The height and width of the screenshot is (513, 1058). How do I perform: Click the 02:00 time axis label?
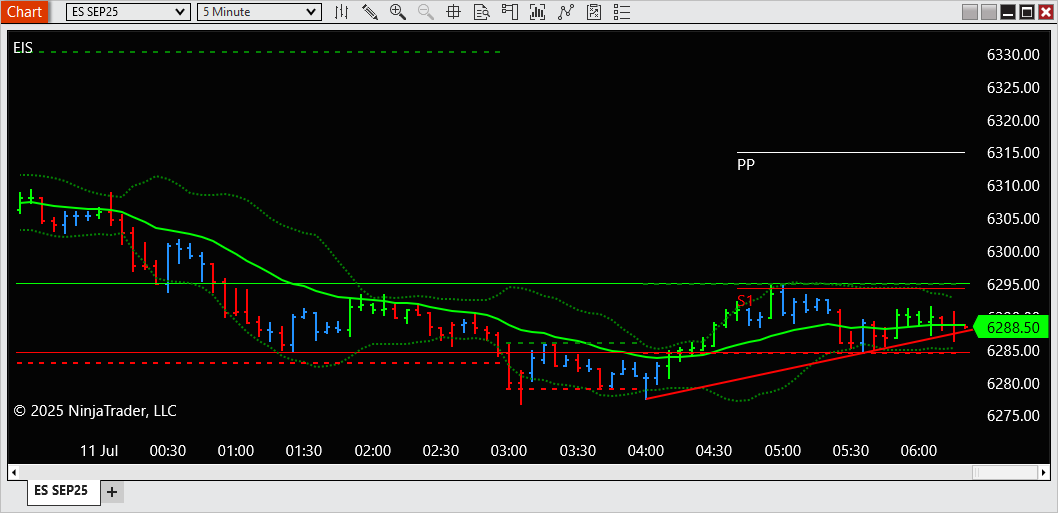(x=372, y=450)
